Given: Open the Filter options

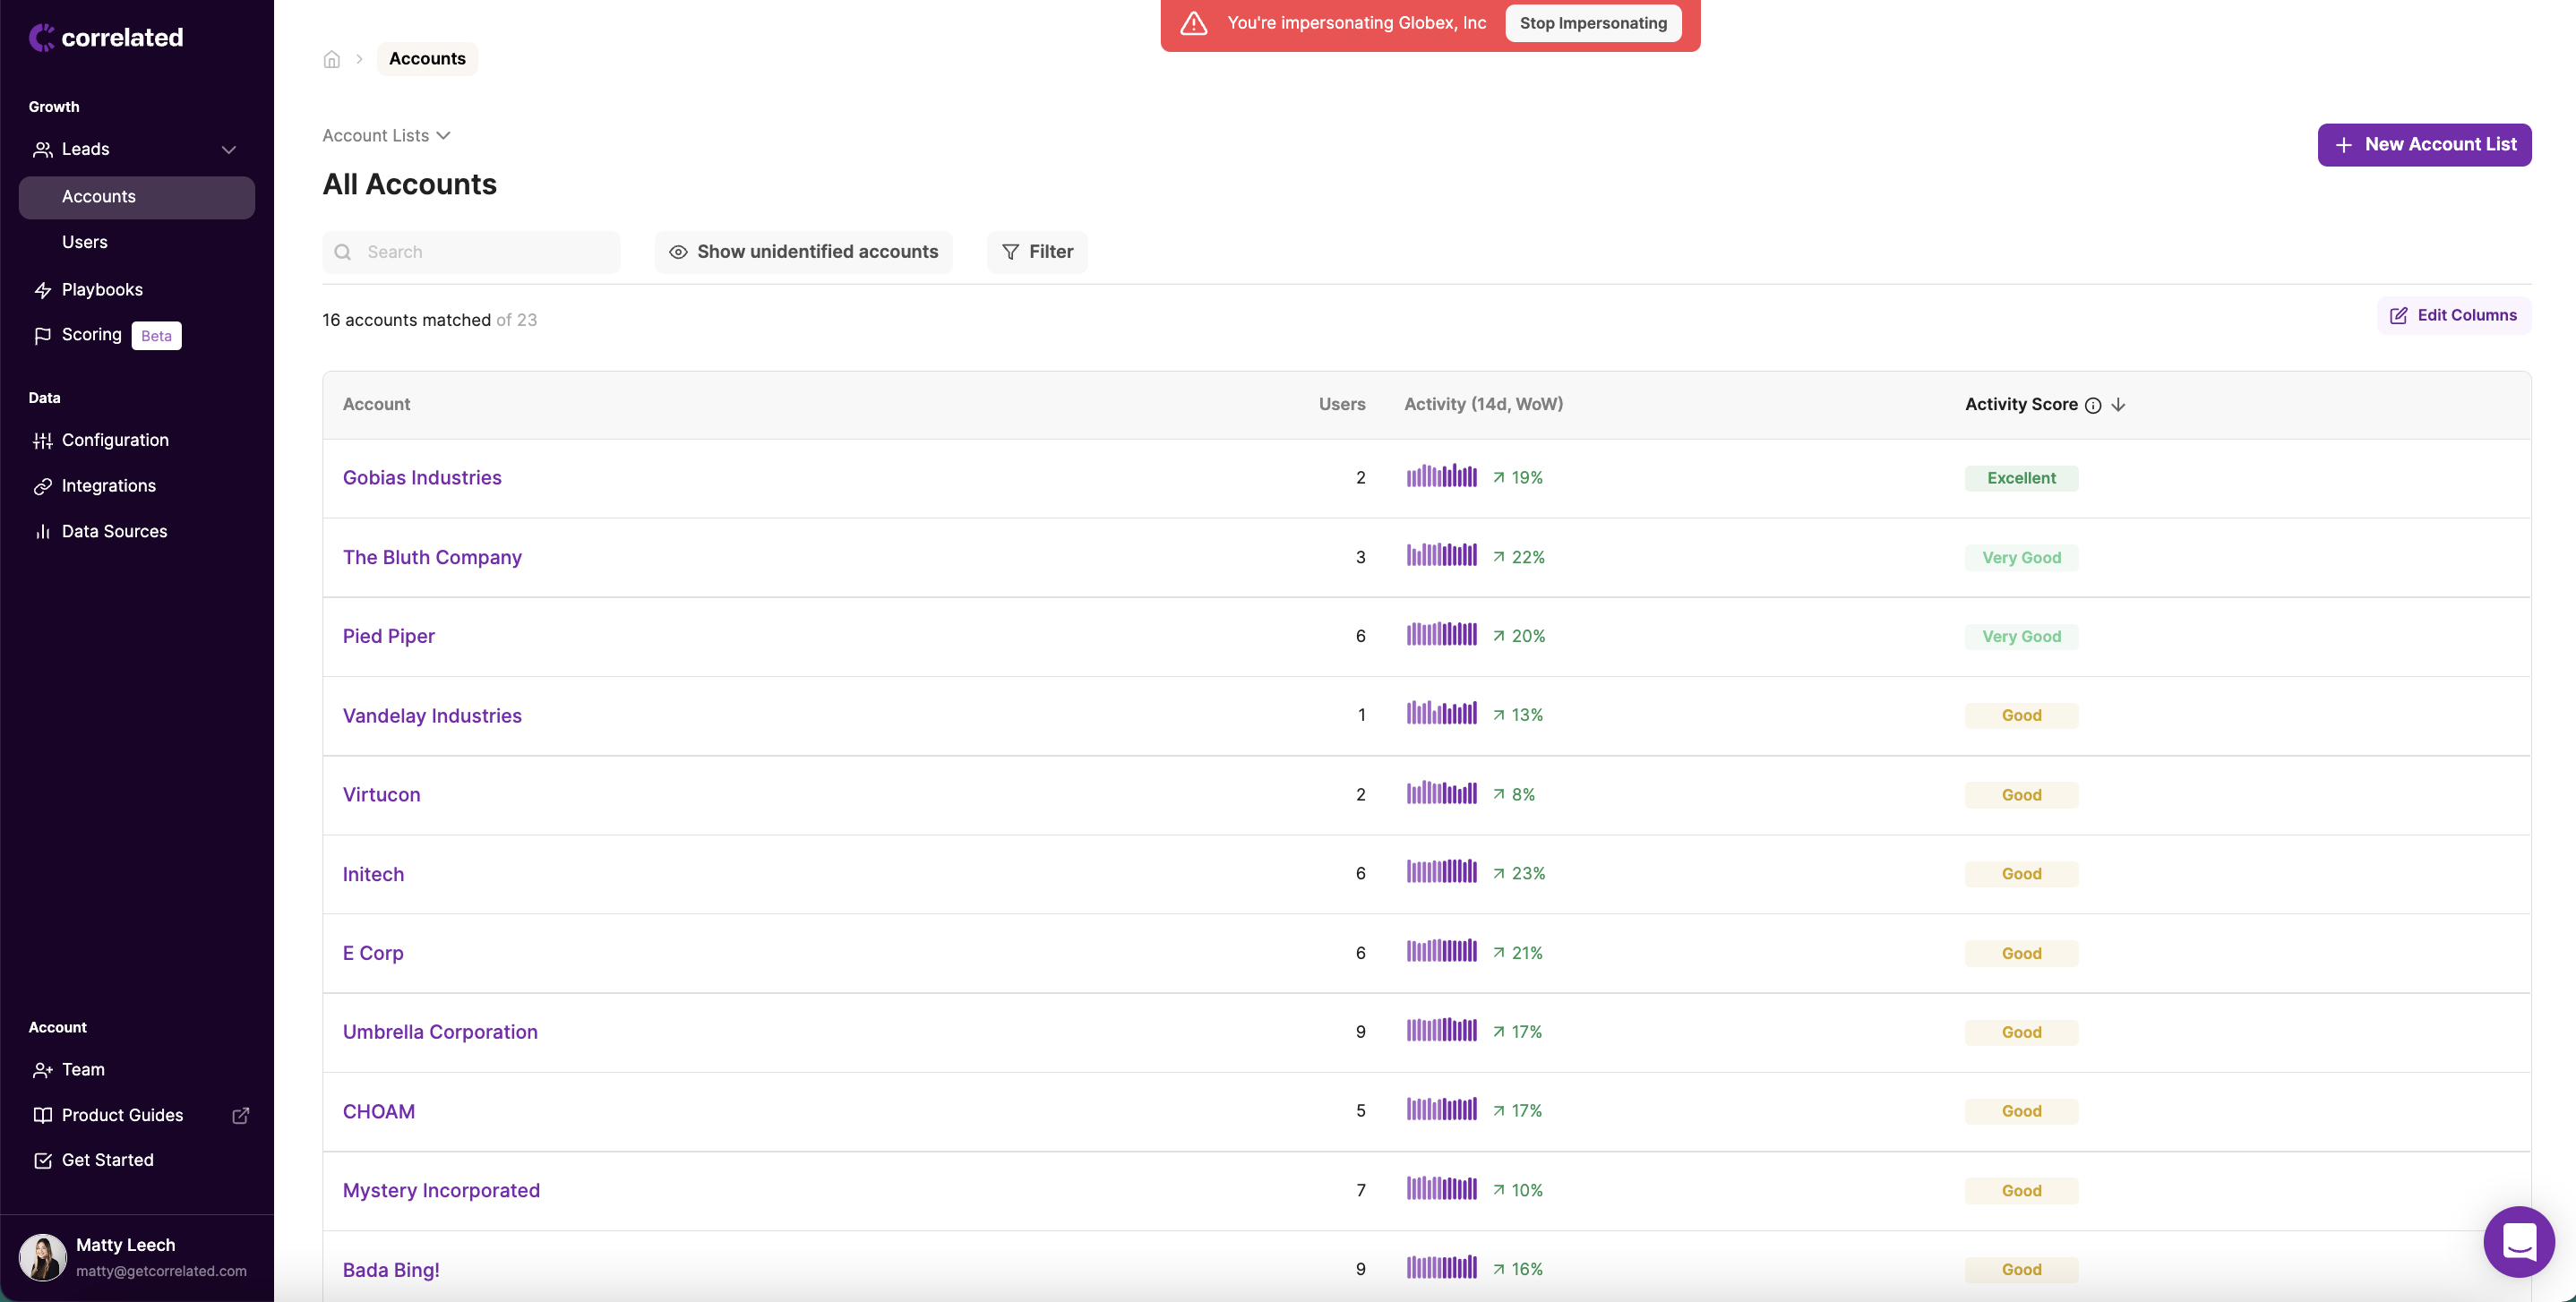Looking at the screenshot, I should (x=1037, y=252).
